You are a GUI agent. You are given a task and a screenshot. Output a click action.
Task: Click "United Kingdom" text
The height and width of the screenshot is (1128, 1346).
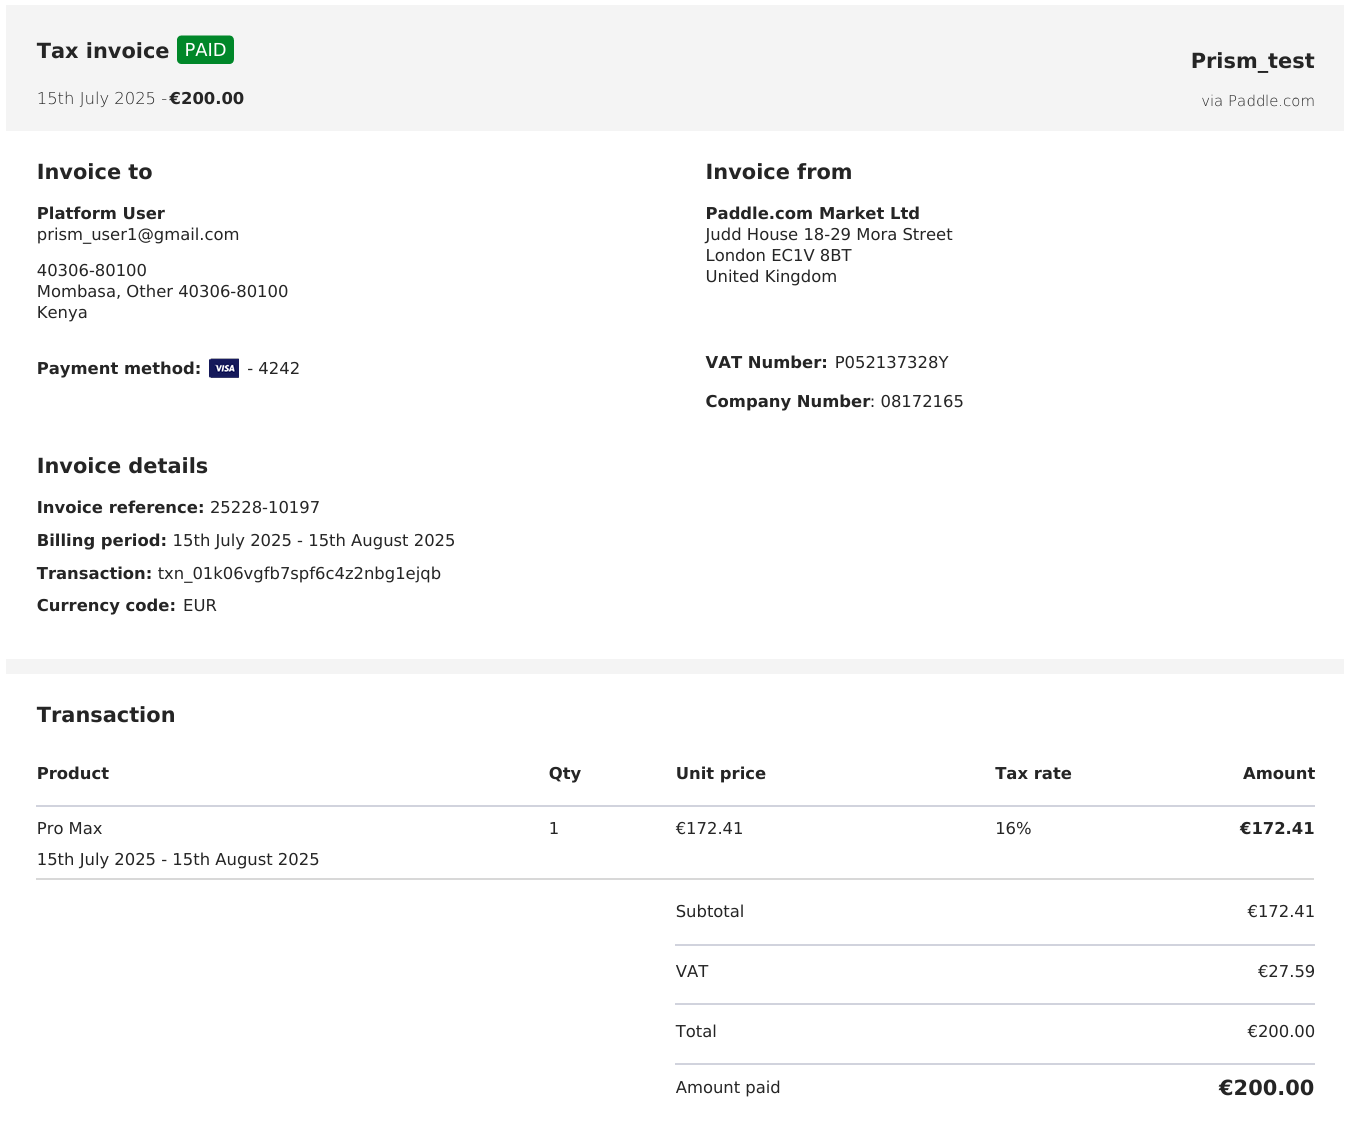(x=771, y=277)
